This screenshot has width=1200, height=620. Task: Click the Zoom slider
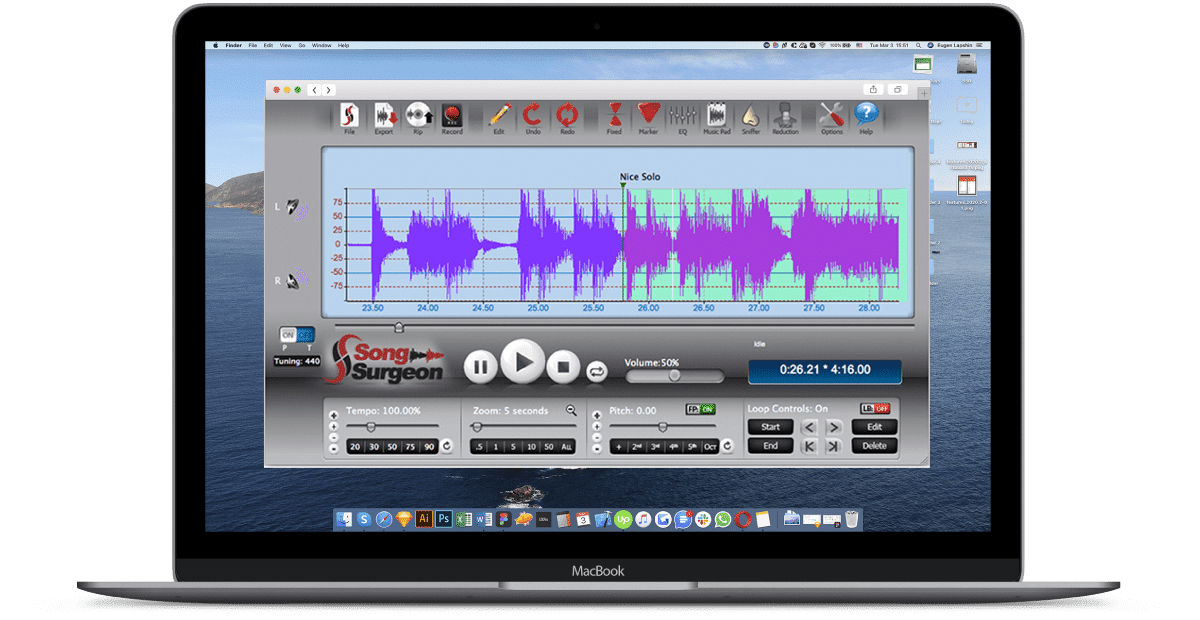click(524, 427)
